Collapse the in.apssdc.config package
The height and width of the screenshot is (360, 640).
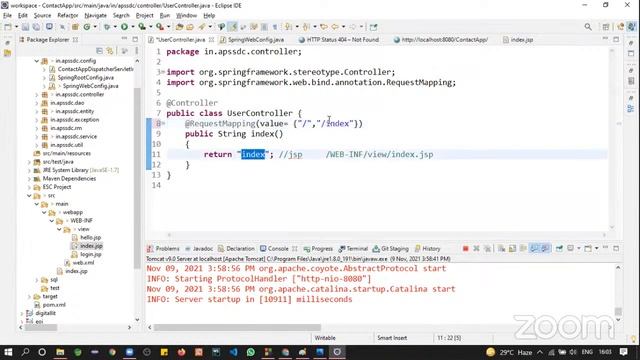37,61
